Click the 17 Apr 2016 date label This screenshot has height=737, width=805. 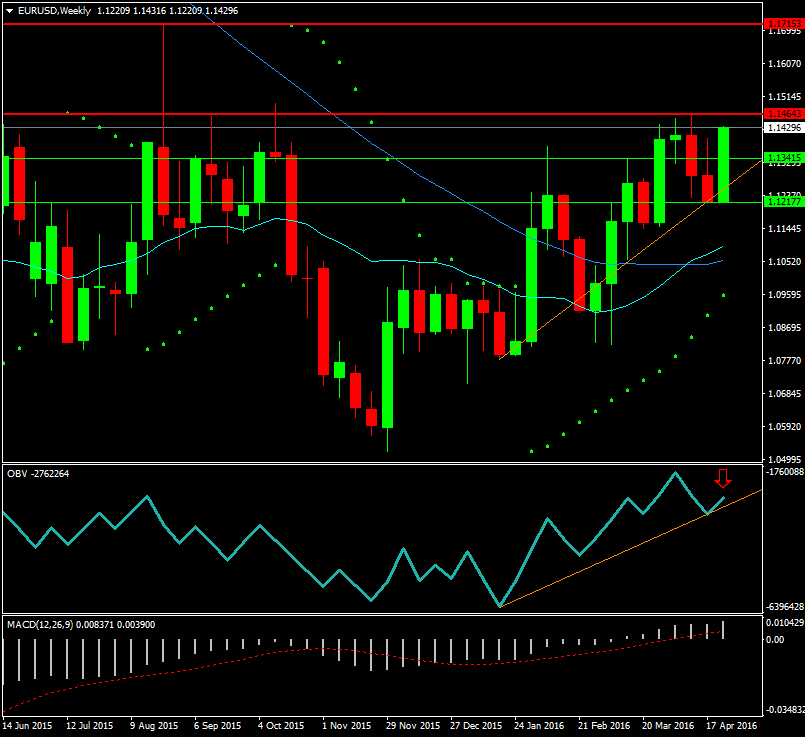[732, 725]
